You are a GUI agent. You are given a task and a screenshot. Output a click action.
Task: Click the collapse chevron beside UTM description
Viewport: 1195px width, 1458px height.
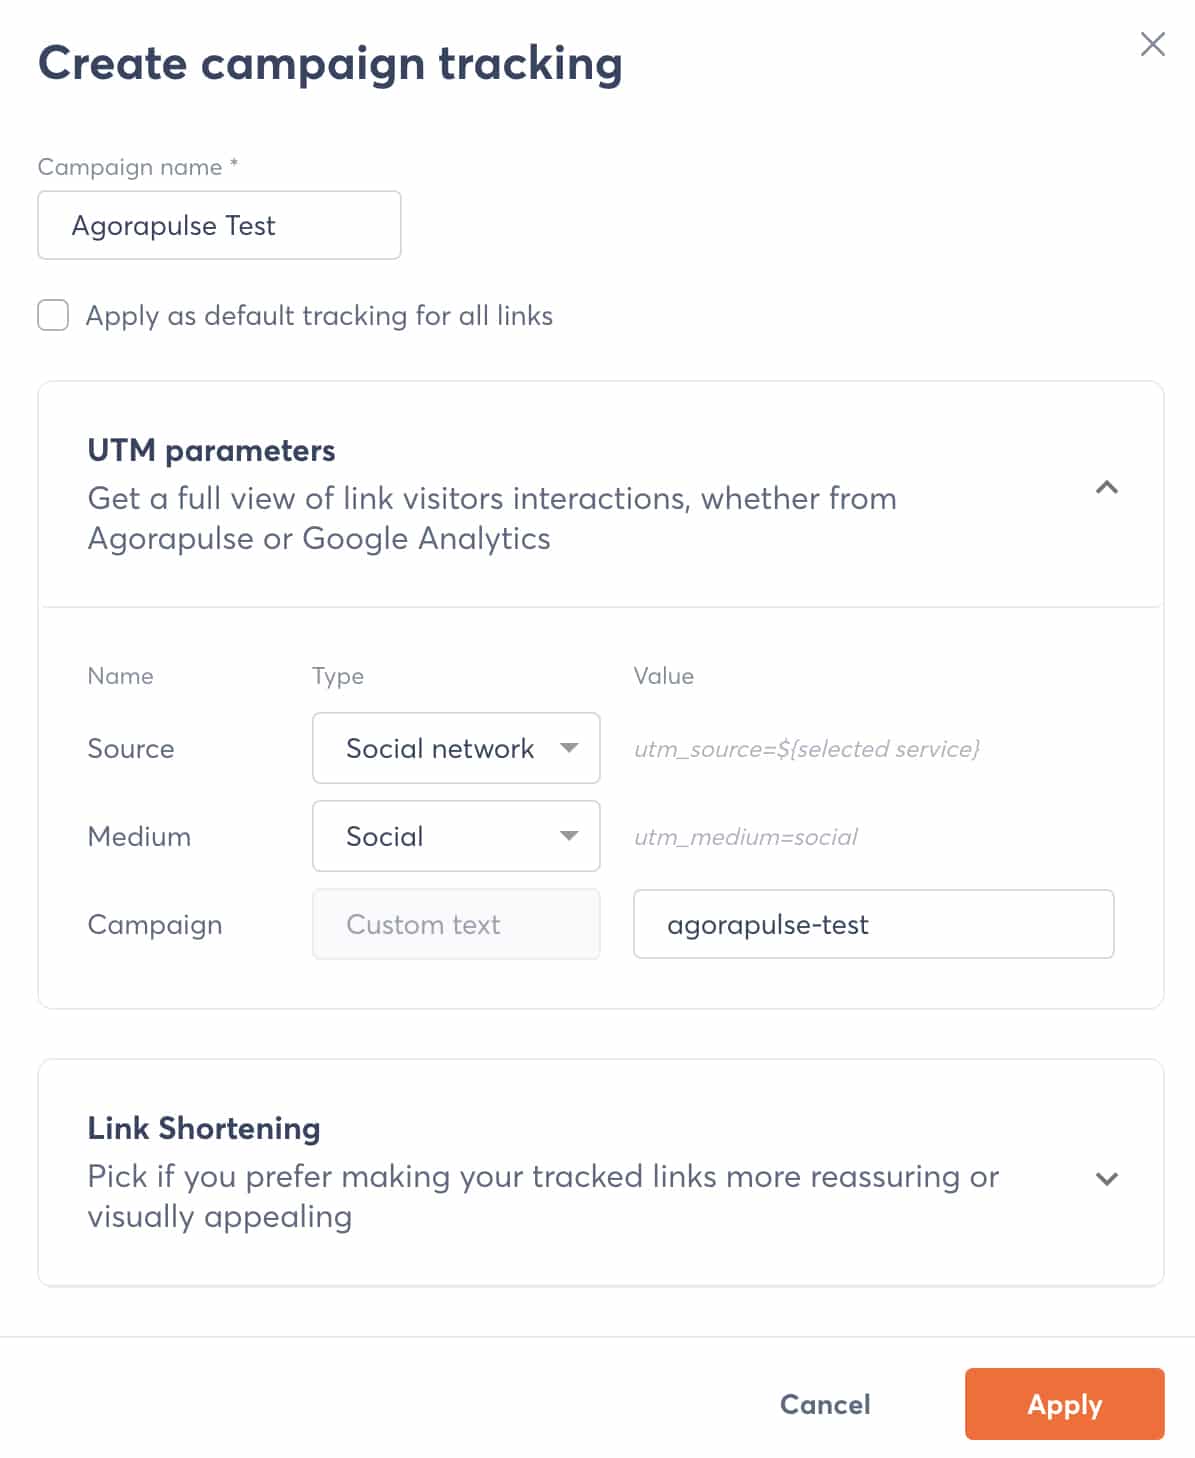point(1106,489)
